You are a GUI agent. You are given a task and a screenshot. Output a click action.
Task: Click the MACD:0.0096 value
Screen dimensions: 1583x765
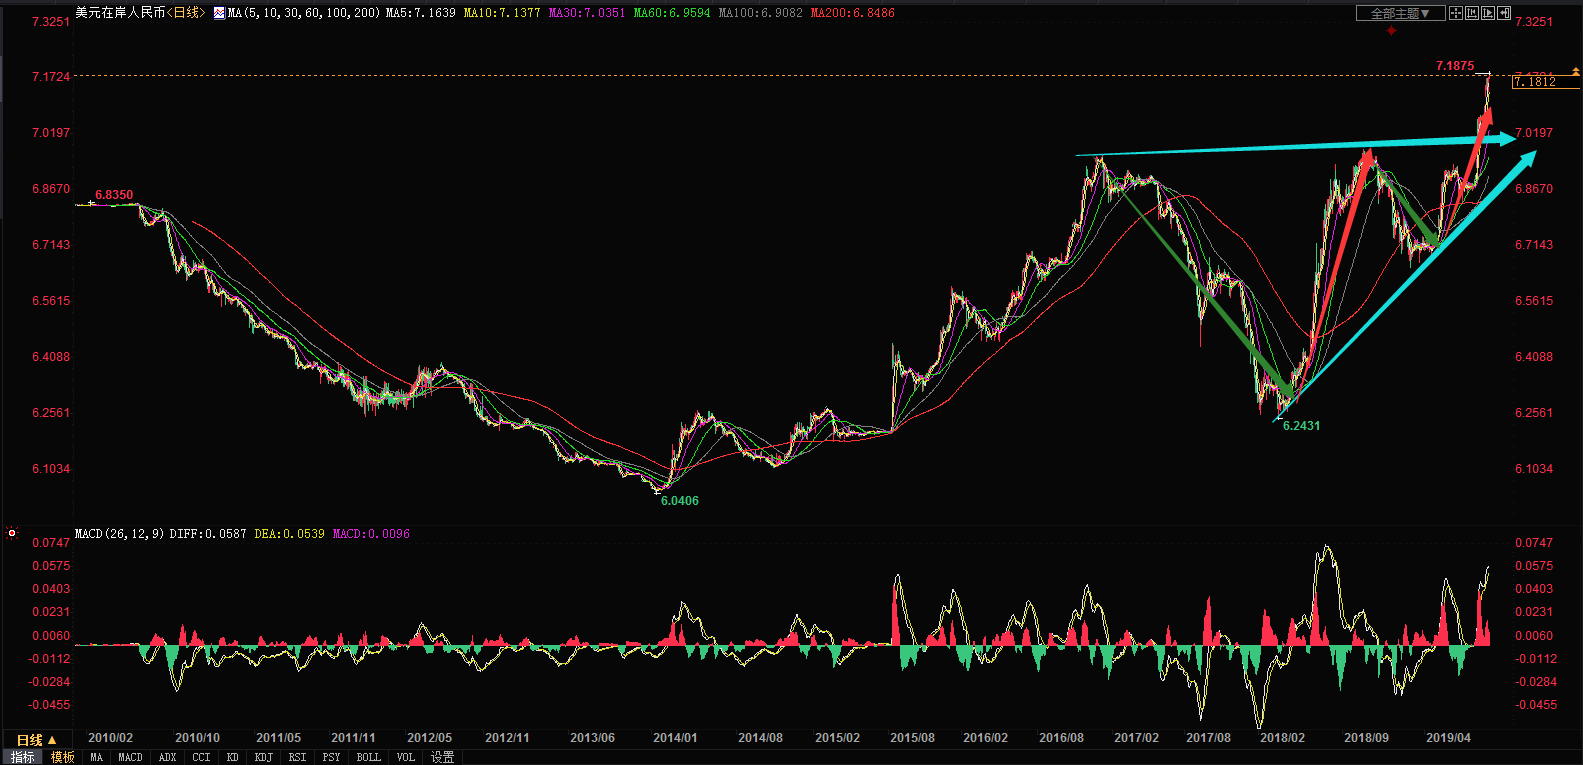[371, 534]
